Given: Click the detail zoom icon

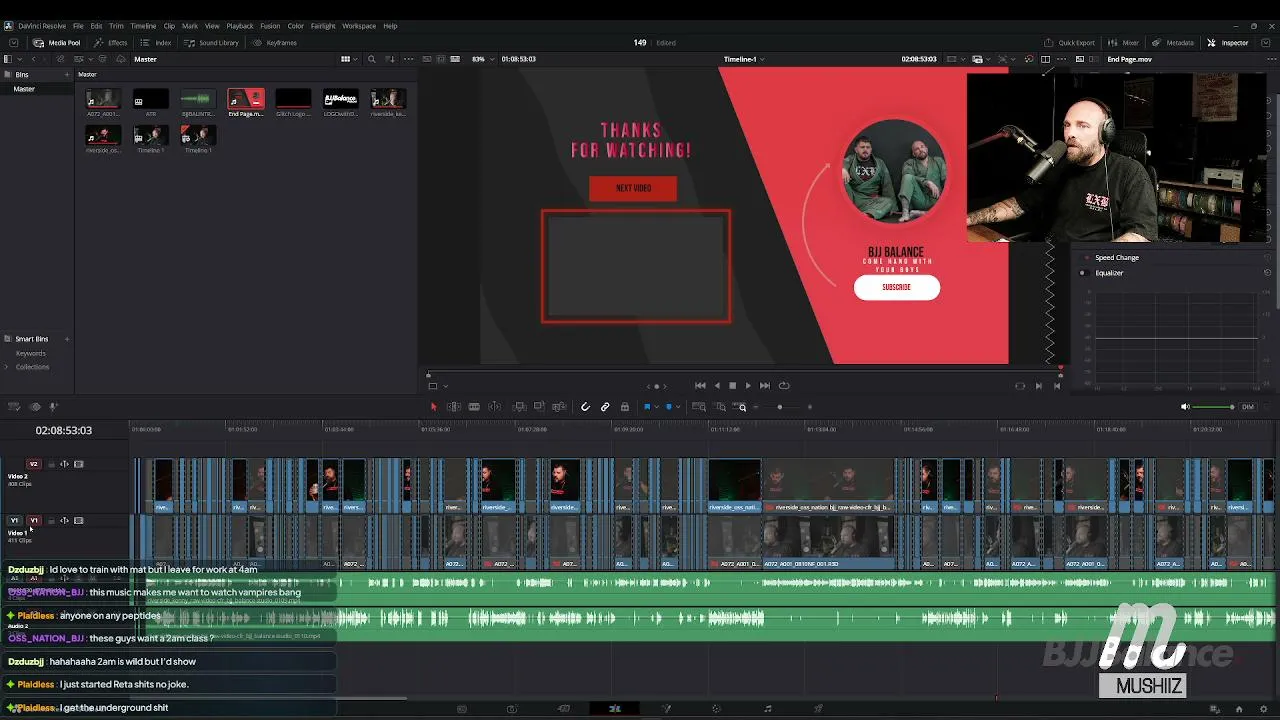Looking at the screenshot, I should tap(720, 407).
